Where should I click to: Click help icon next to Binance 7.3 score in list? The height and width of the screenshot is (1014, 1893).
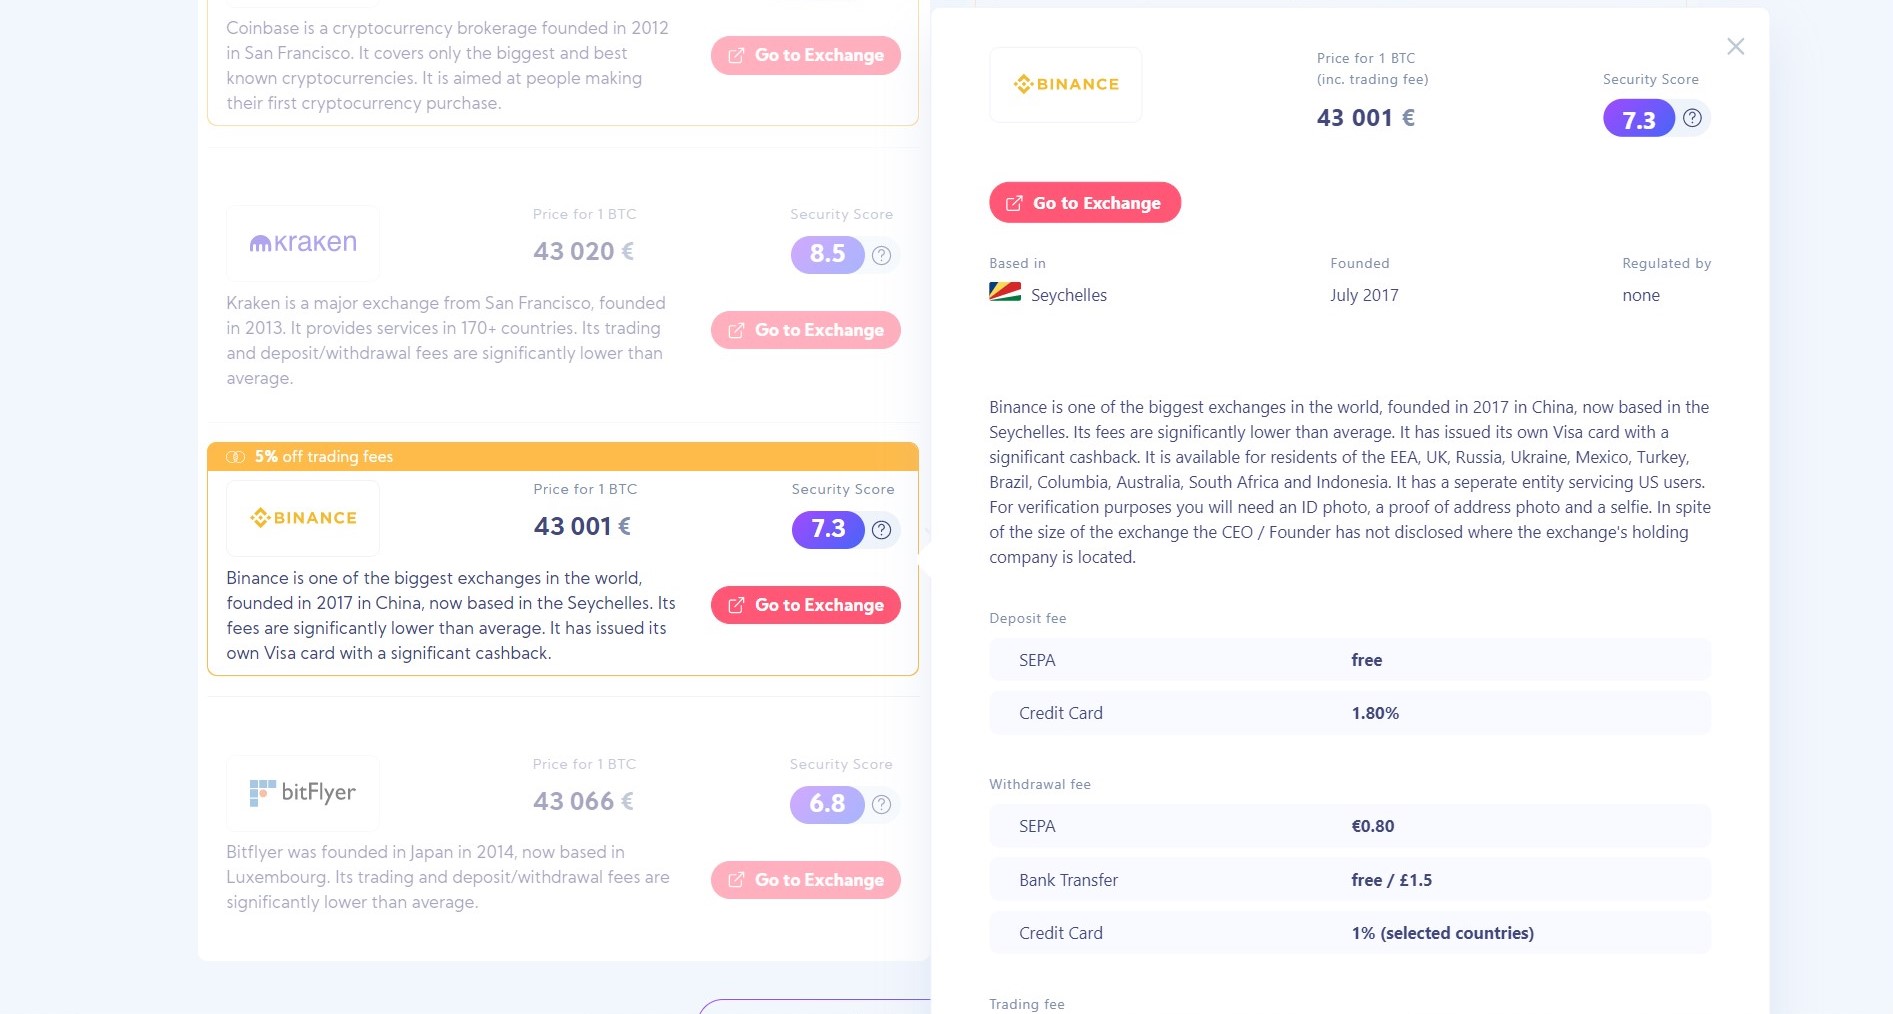point(881,530)
